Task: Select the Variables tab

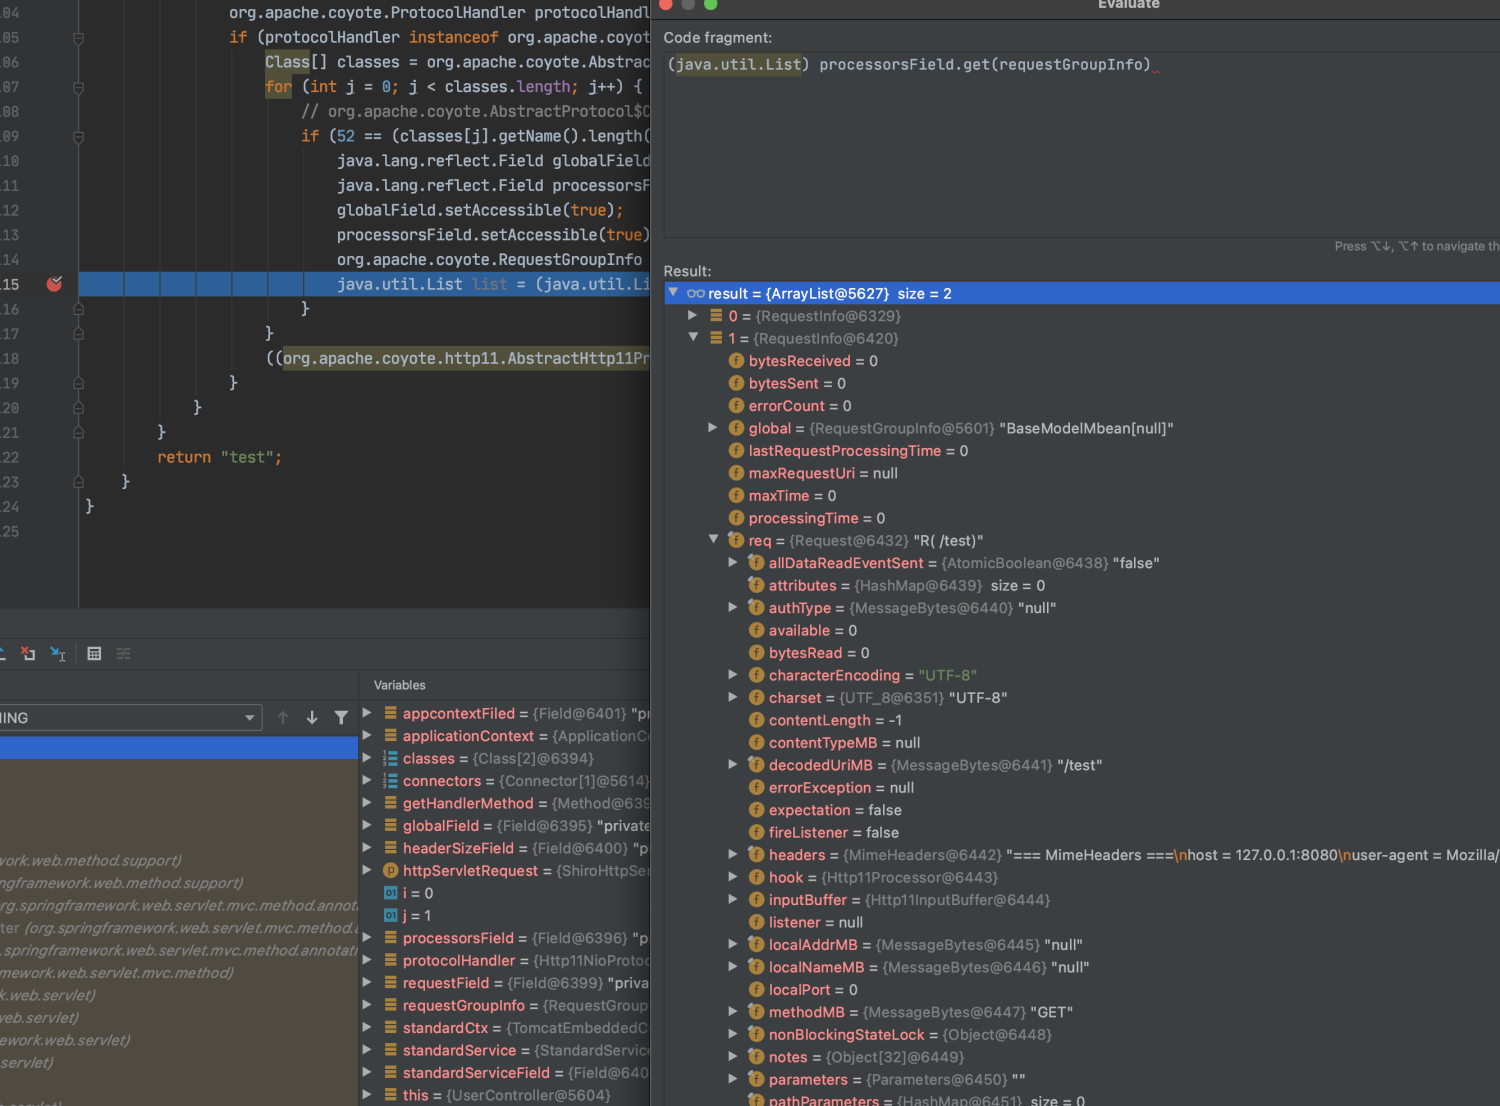Action: coord(400,685)
